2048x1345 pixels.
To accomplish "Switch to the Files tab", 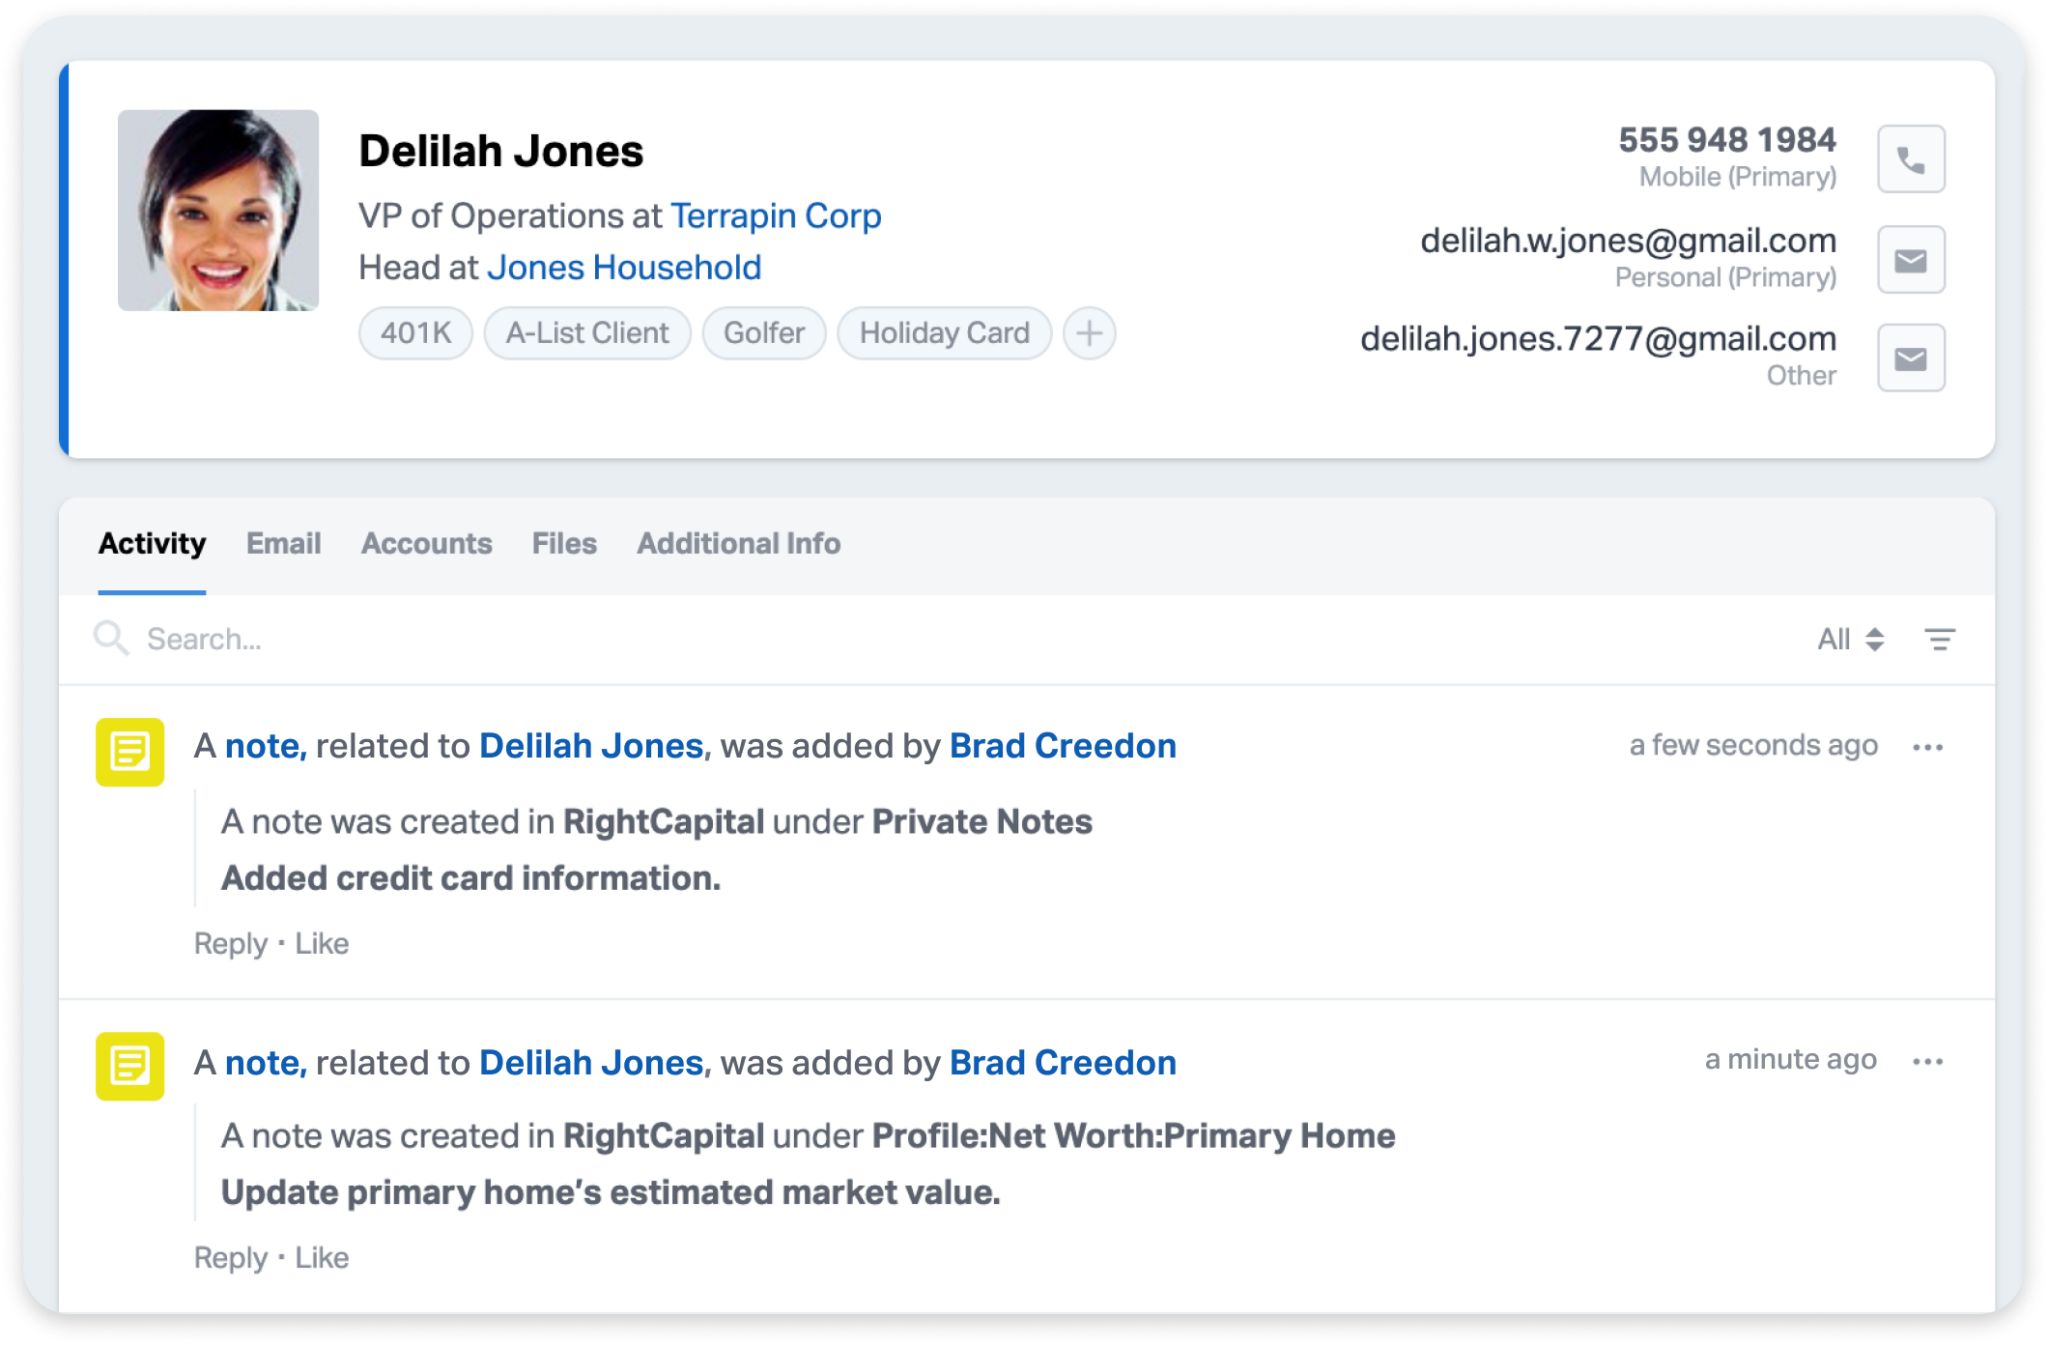I will click(x=564, y=543).
